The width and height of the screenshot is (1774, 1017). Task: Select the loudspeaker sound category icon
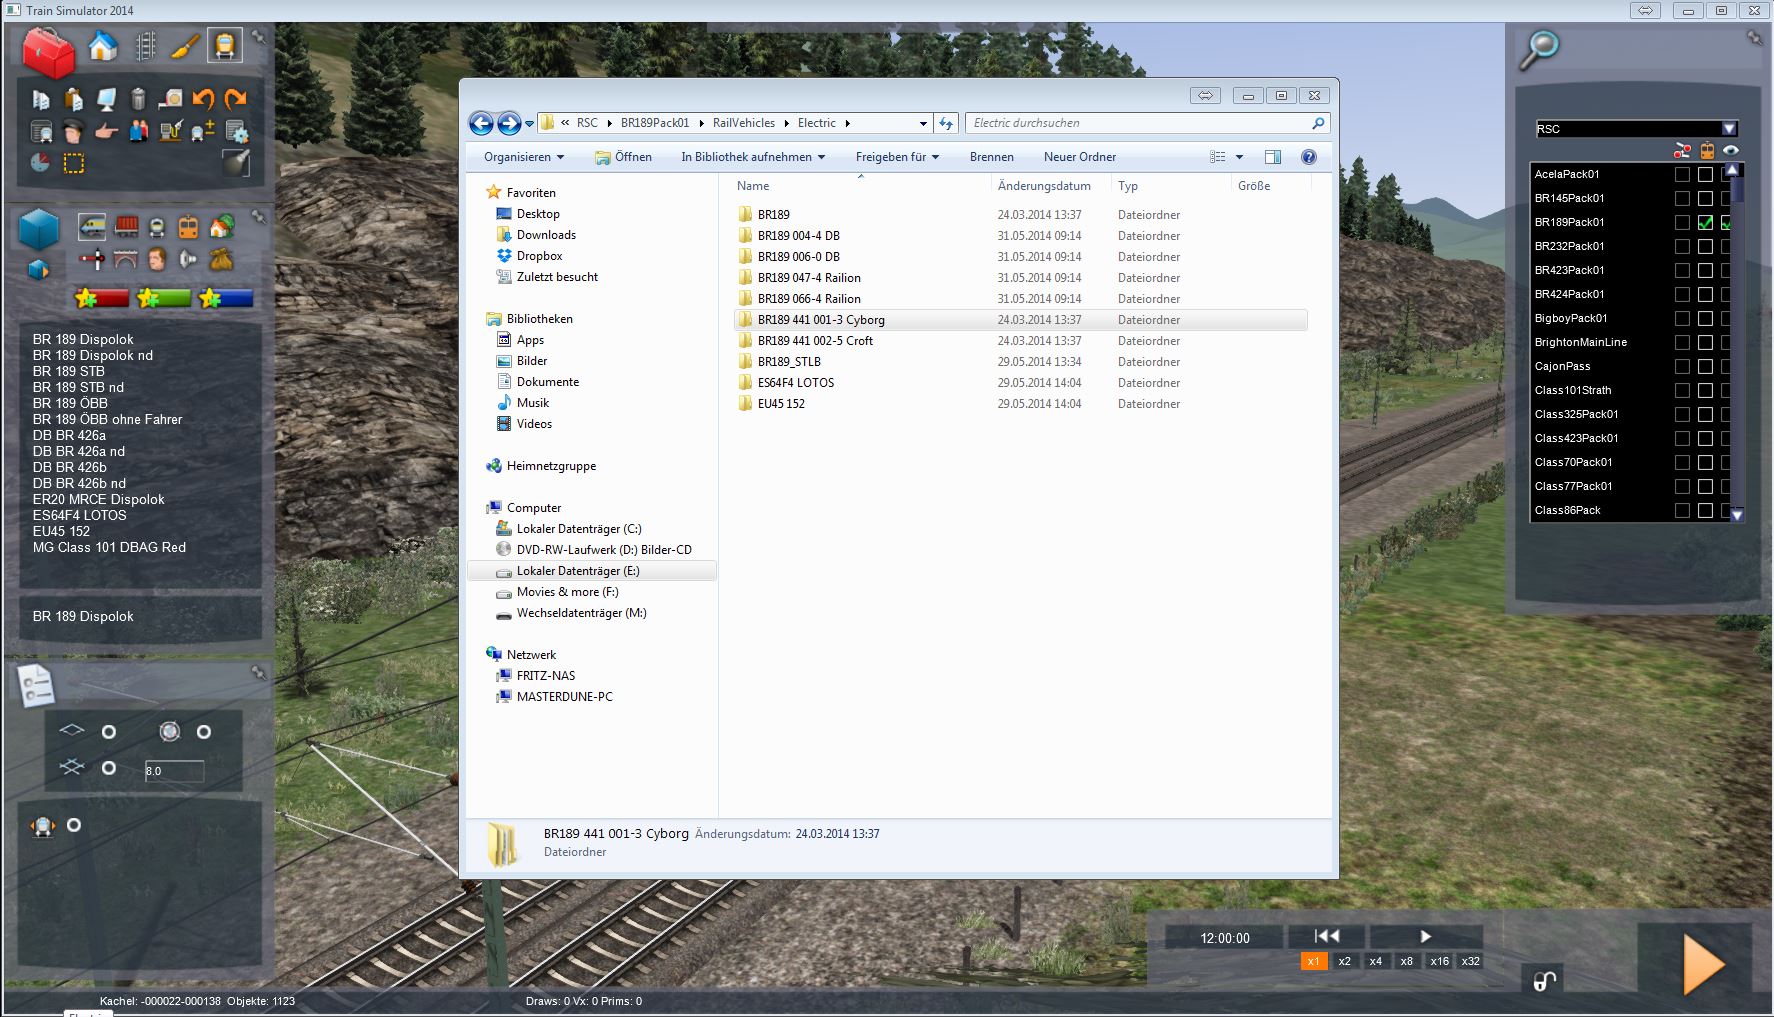click(x=189, y=260)
